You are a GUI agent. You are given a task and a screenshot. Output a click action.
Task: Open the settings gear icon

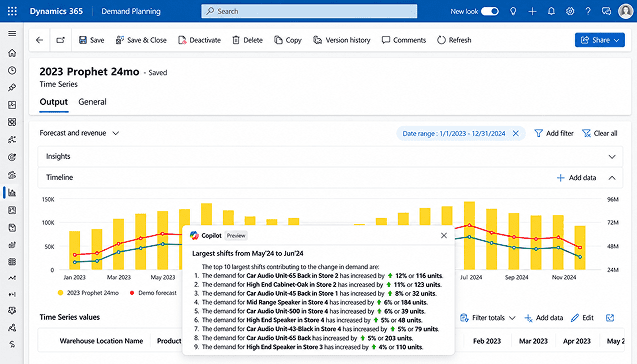pyautogui.click(x=570, y=11)
